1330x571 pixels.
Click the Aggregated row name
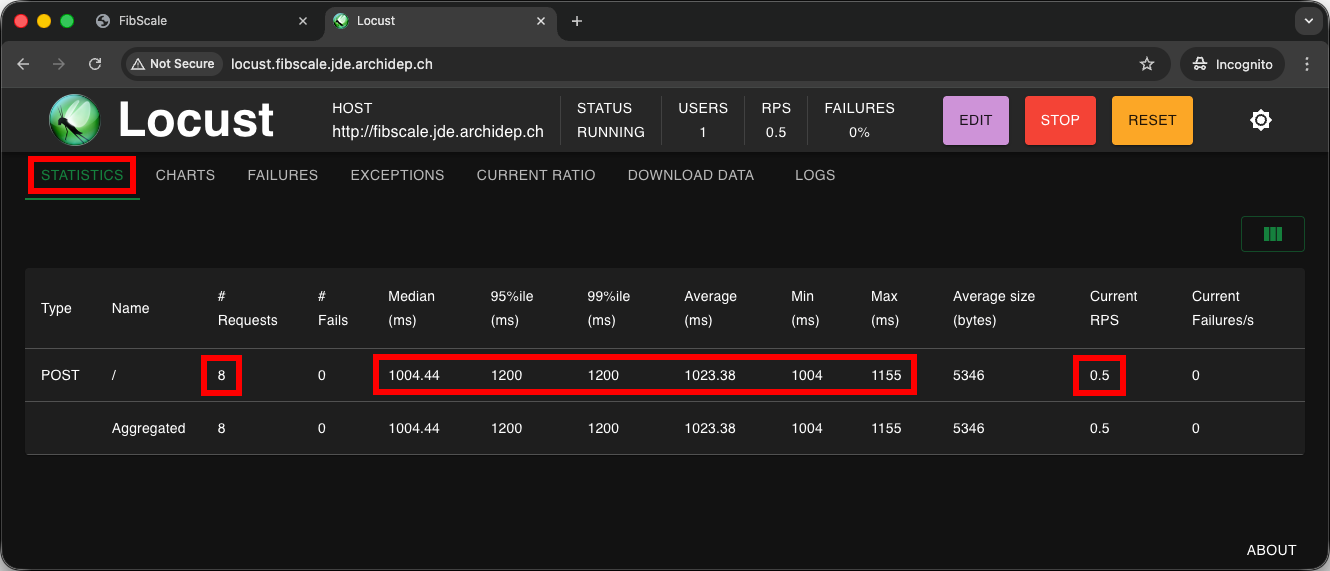click(x=149, y=428)
